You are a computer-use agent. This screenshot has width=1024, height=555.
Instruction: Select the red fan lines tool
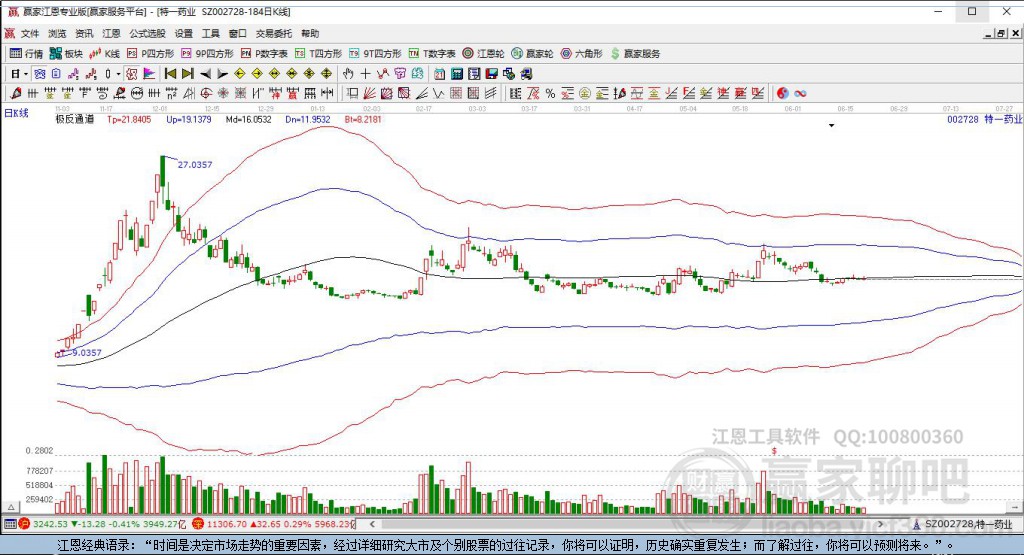[369, 93]
